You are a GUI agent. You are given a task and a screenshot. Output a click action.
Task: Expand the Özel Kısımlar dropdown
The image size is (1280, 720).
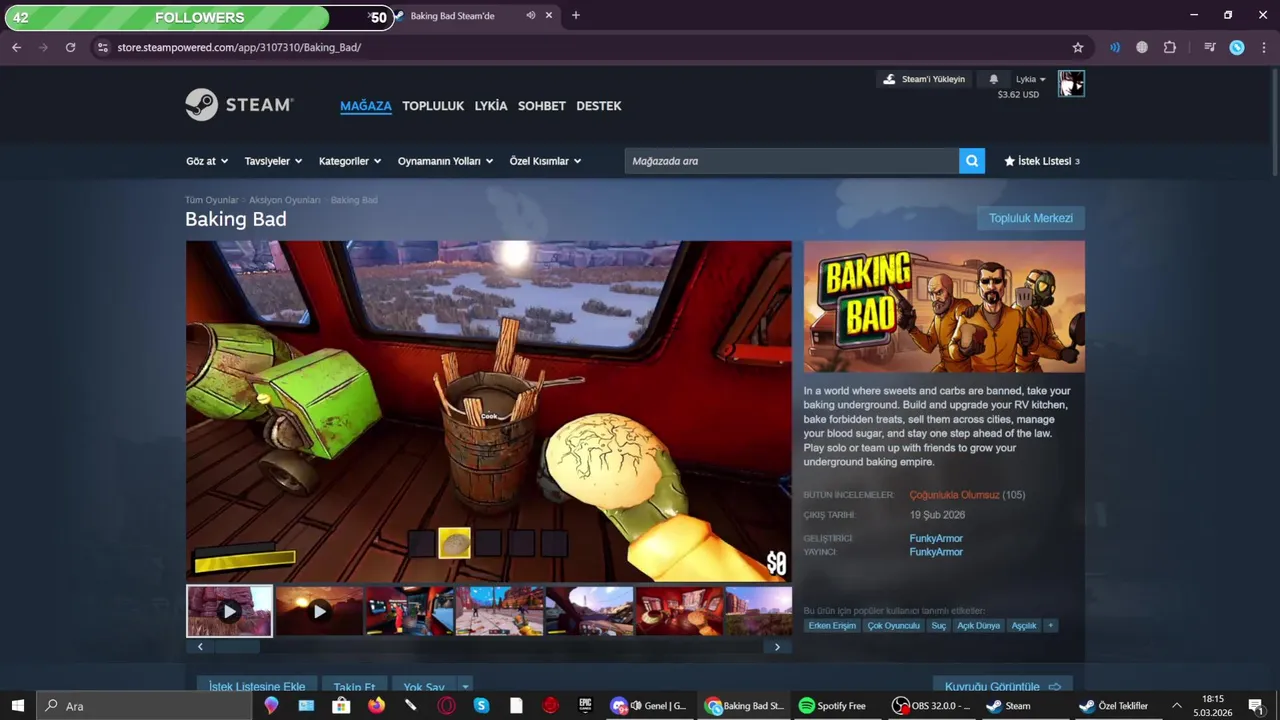click(545, 161)
